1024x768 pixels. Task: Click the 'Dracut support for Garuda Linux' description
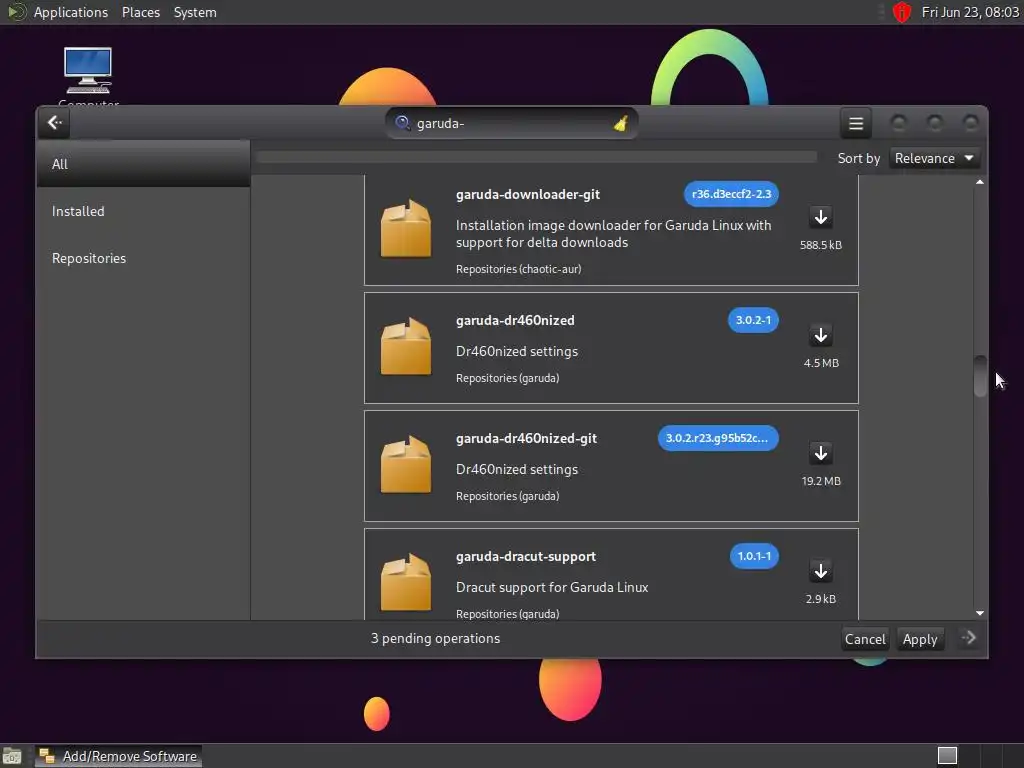pyautogui.click(x=551, y=587)
